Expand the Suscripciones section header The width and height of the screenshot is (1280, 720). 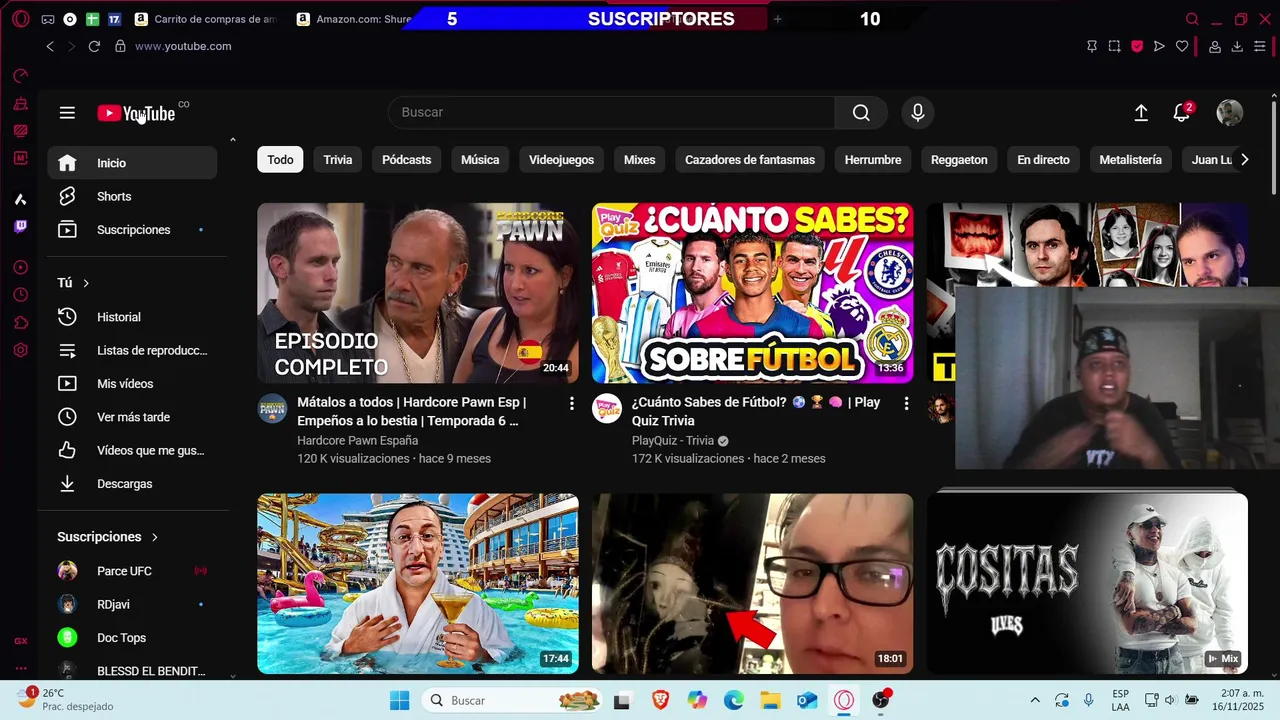tap(108, 537)
